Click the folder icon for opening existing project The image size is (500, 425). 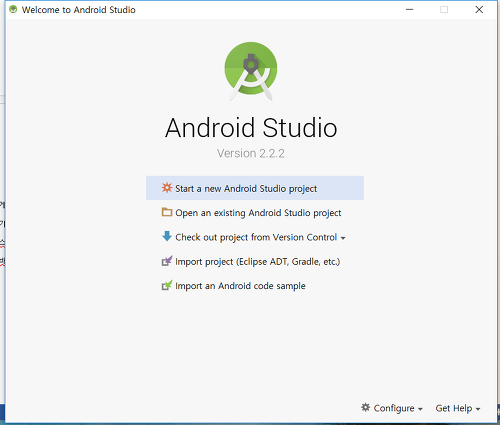(x=167, y=212)
